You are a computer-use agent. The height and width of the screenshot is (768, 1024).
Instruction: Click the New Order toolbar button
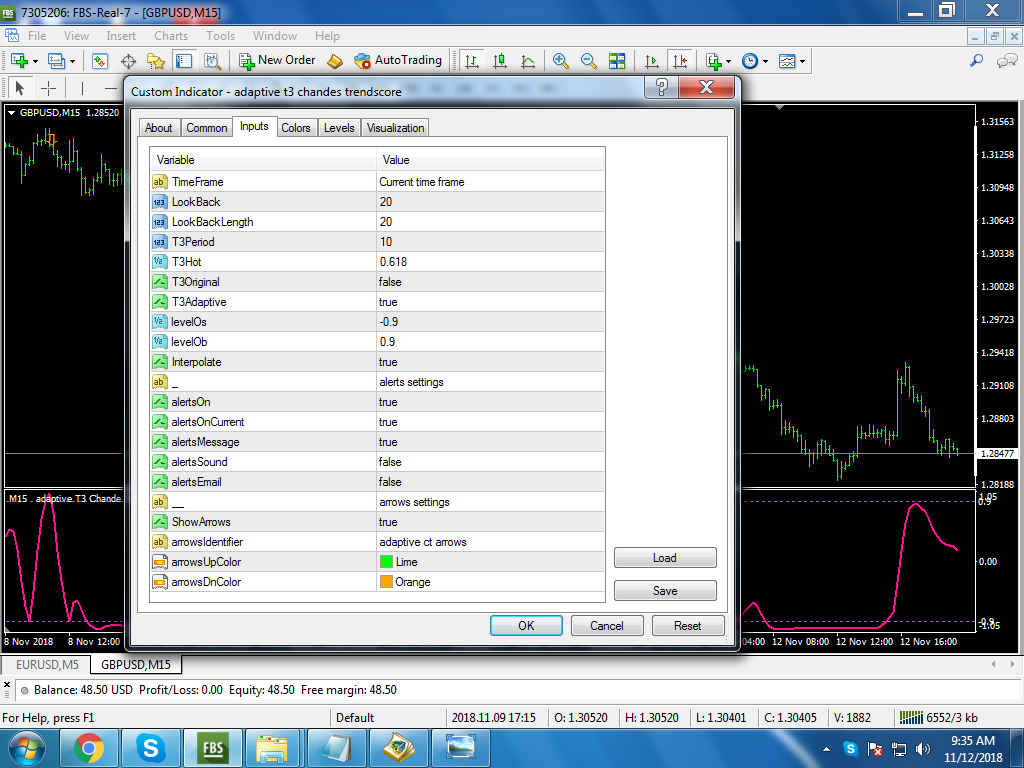[x=277, y=61]
